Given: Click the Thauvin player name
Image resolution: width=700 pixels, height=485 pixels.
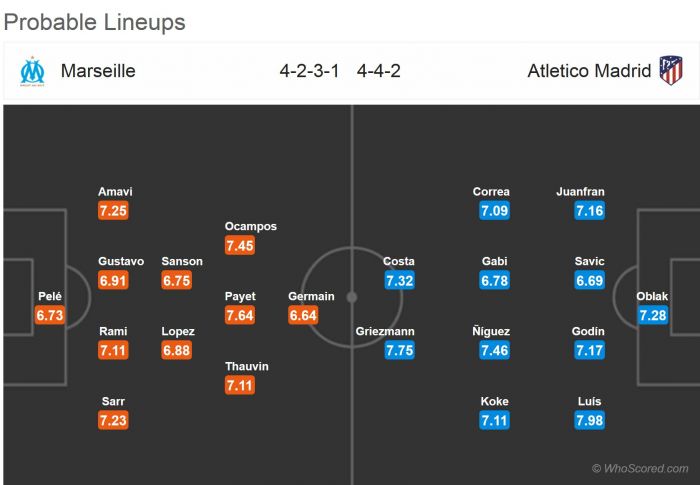Looking at the screenshot, I should coord(247,367).
